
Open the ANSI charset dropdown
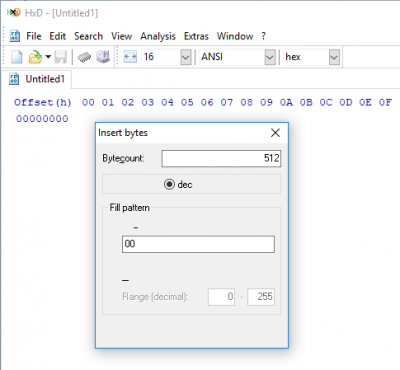(270, 57)
